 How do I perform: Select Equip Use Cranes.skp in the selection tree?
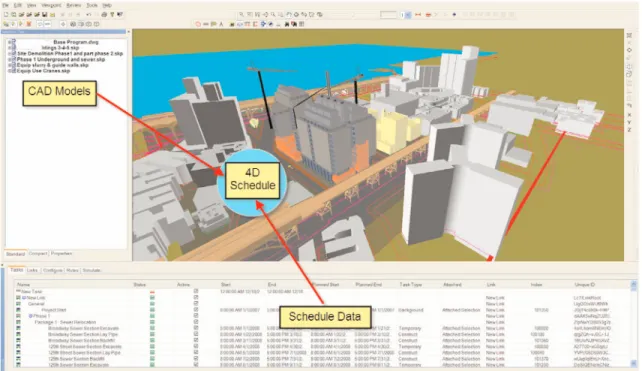pos(44,71)
